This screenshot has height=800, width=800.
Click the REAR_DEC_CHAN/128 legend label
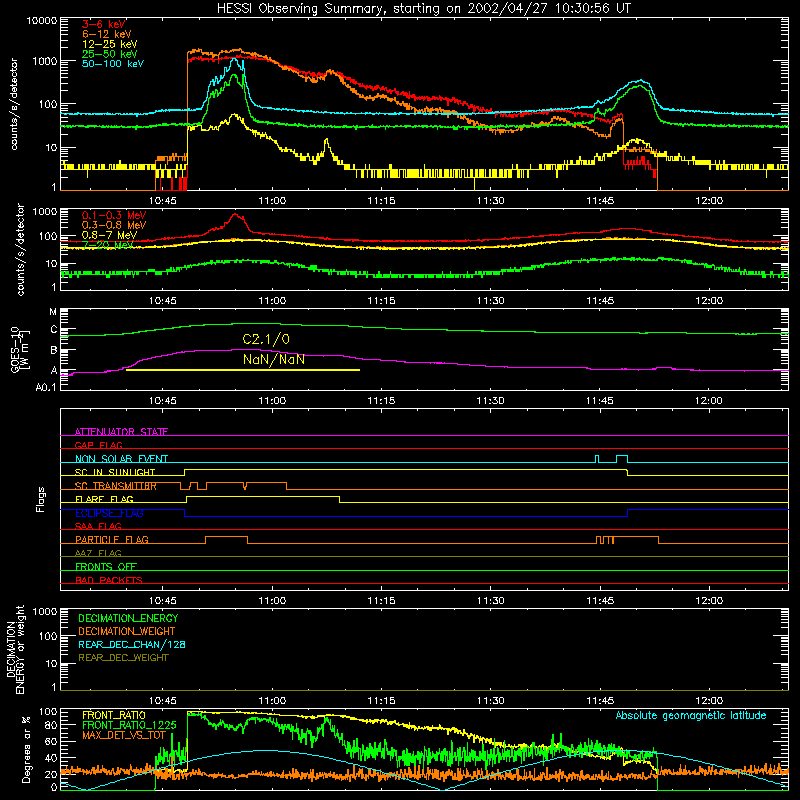click(x=132, y=644)
